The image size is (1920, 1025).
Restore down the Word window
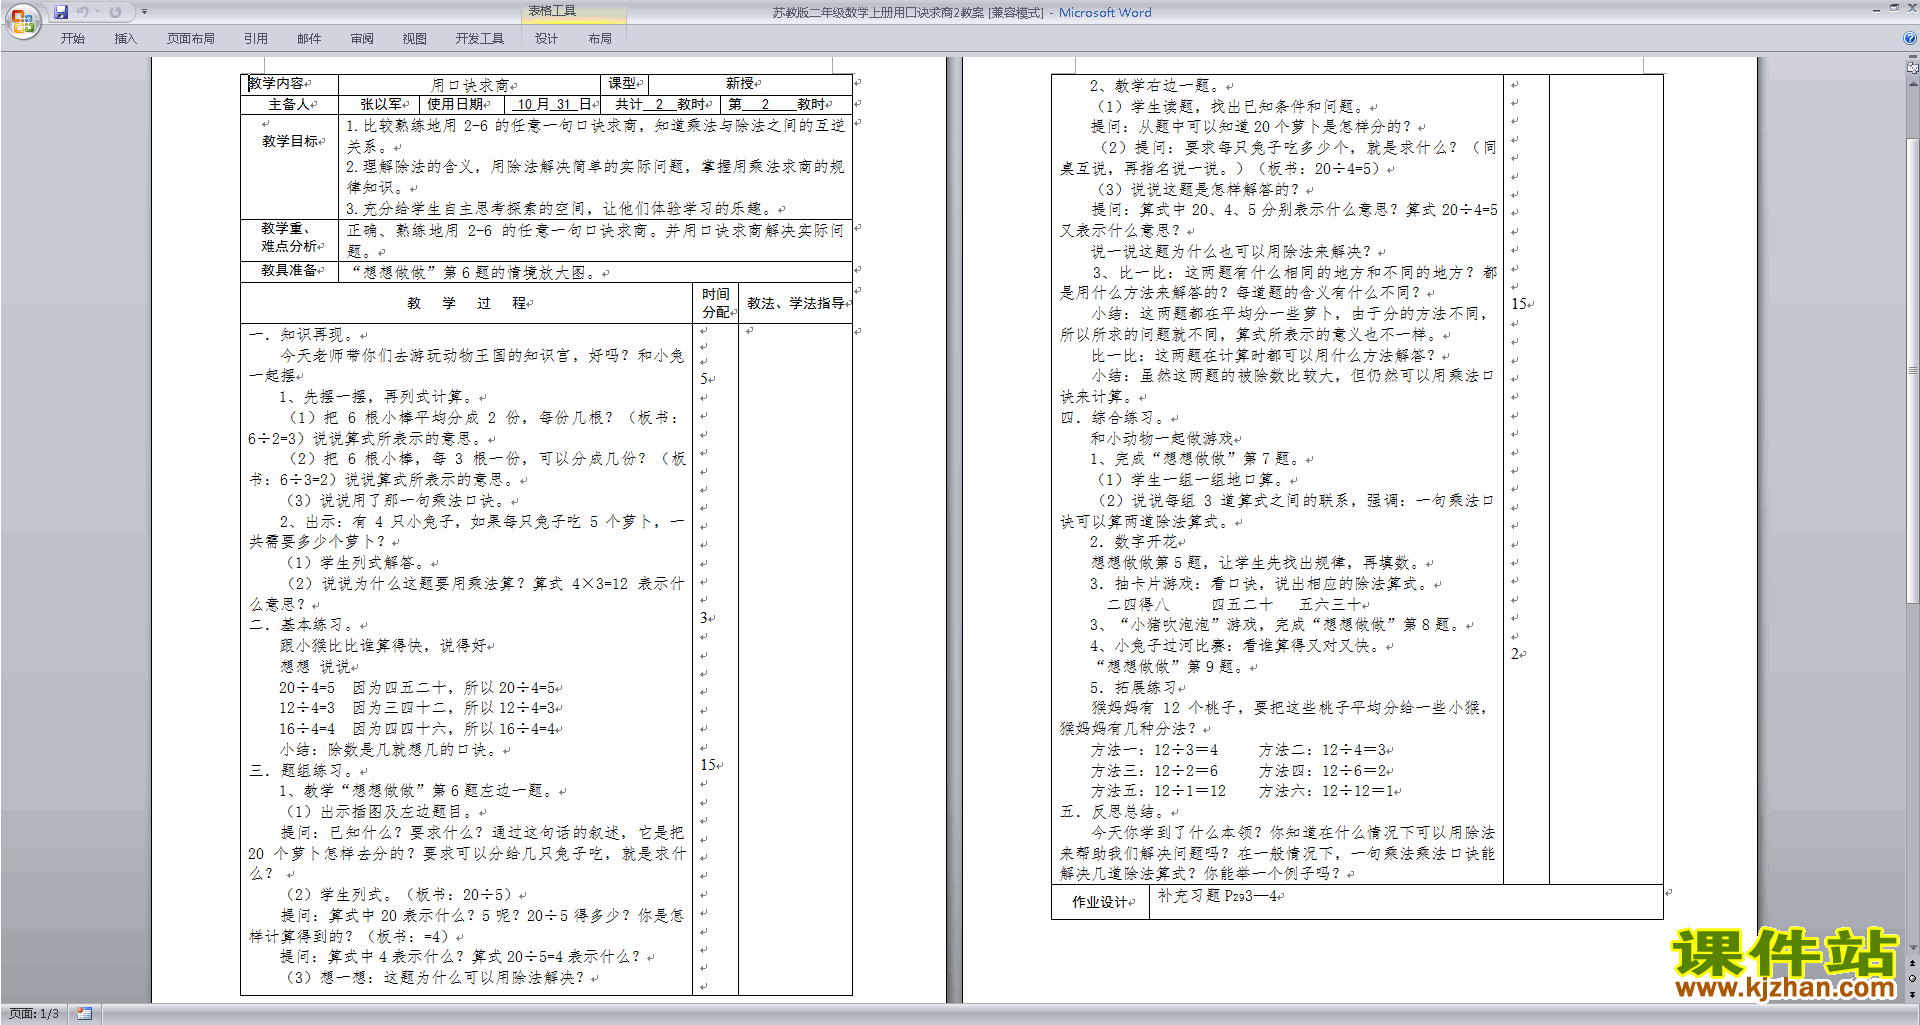[1894, 8]
